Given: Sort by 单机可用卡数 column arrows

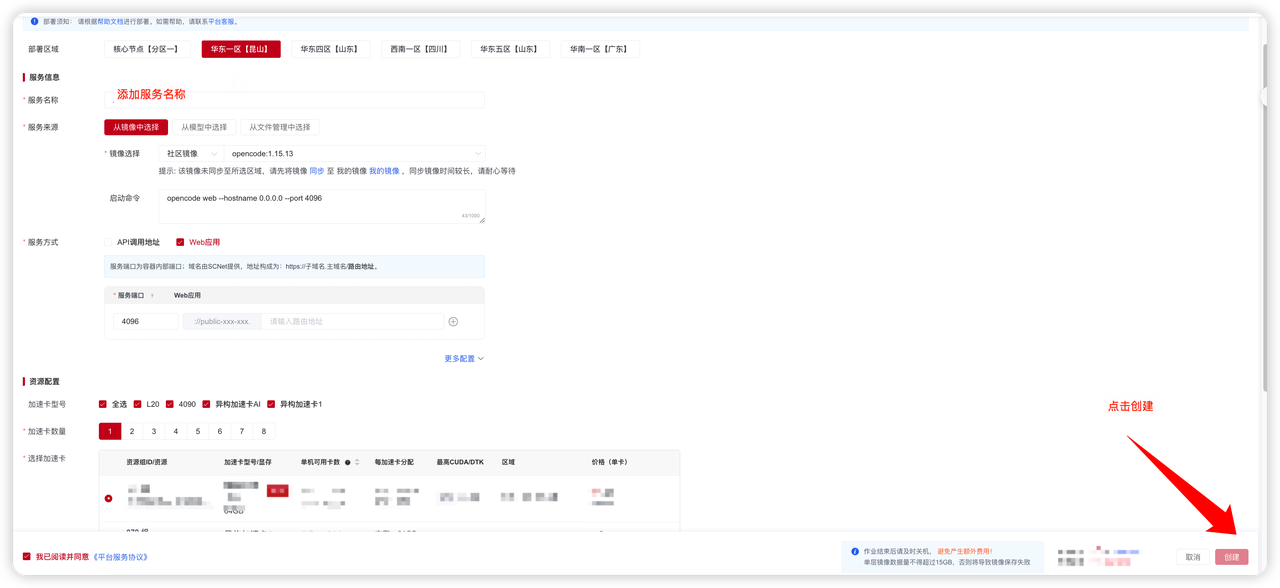Looking at the screenshot, I should coord(357,462).
